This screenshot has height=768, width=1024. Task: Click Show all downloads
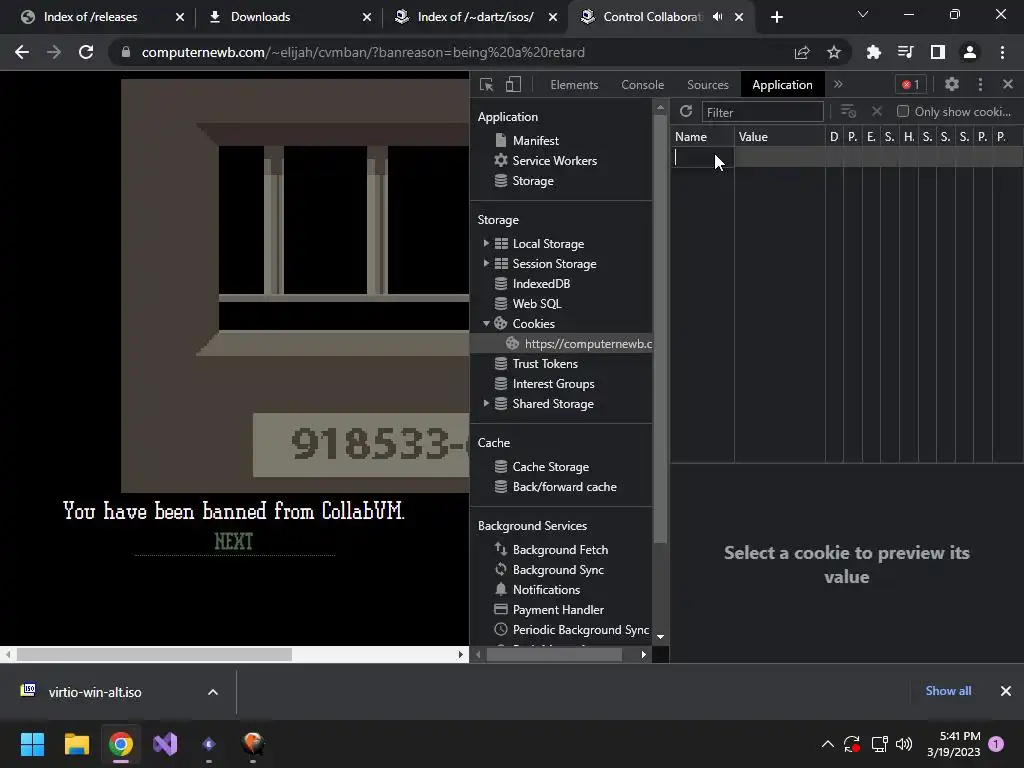(x=948, y=691)
